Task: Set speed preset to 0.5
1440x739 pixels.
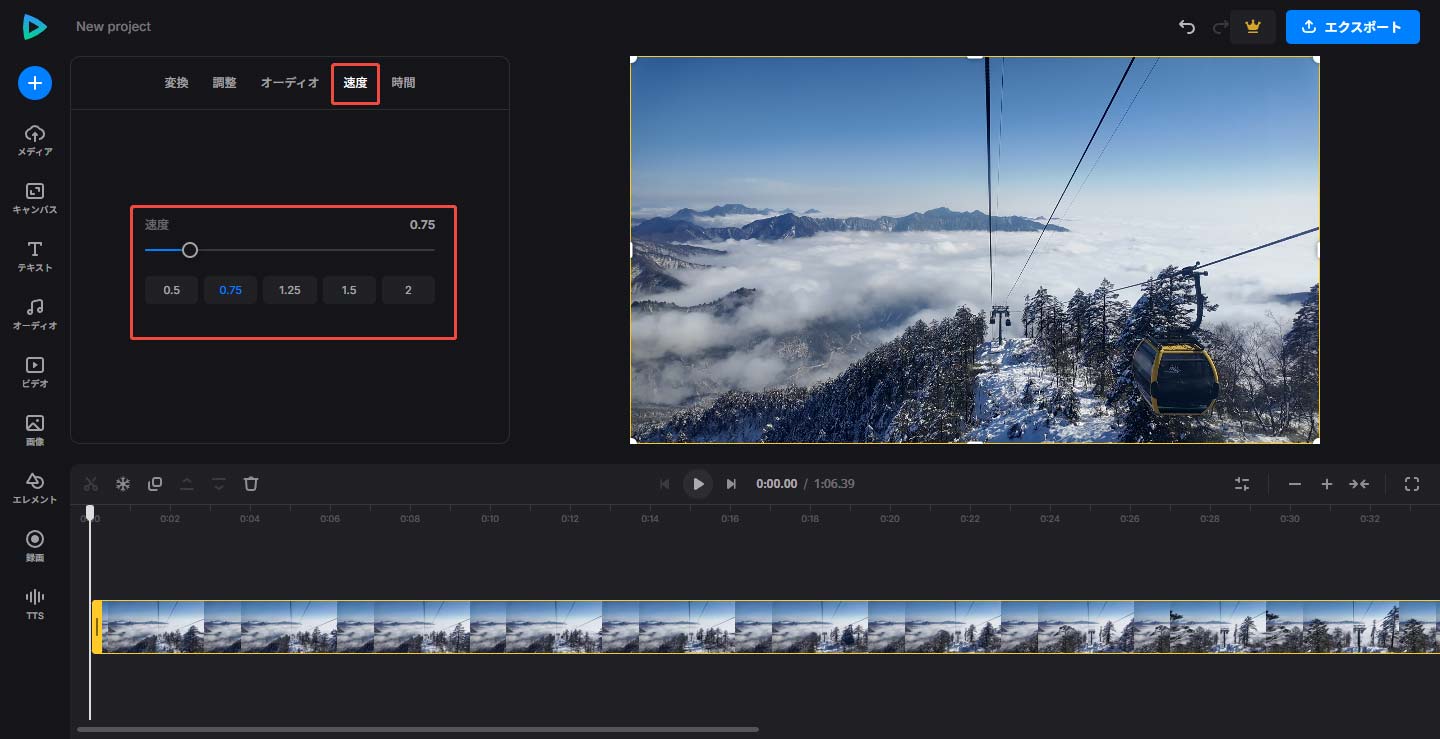Action: [172, 290]
